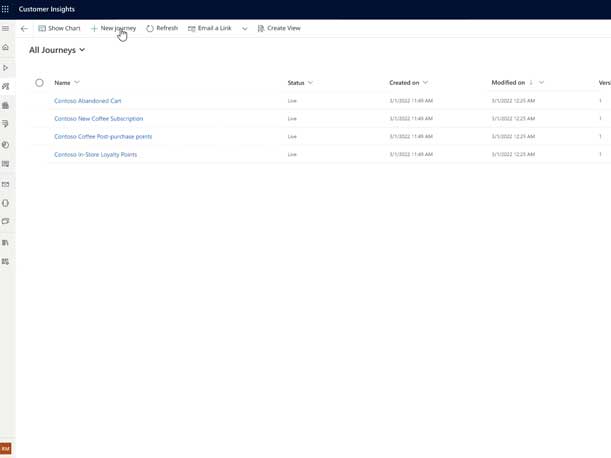Click Email a Link in the command bar
Image resolution: width=611 pixels, height=458 pixels.
tap(210, 28)
